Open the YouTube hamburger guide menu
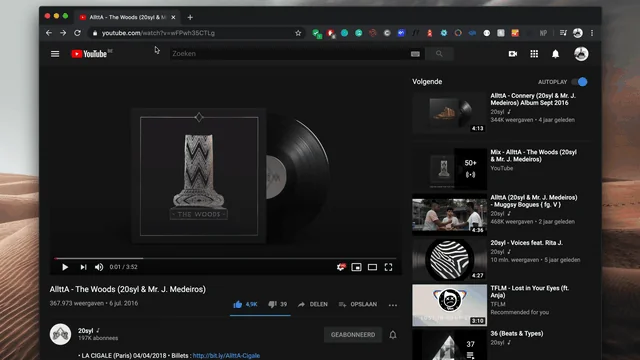 (x=55, y=54)
